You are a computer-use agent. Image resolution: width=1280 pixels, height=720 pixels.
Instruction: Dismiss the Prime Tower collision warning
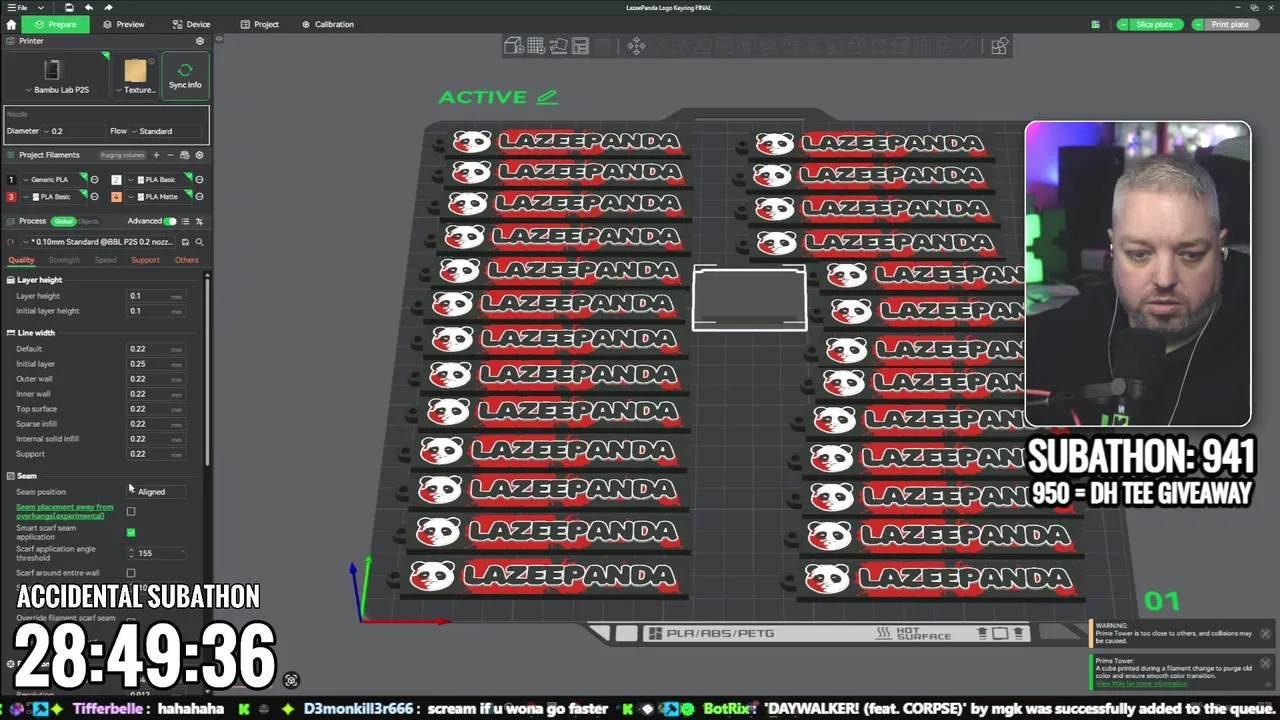tap(1265, 634)
